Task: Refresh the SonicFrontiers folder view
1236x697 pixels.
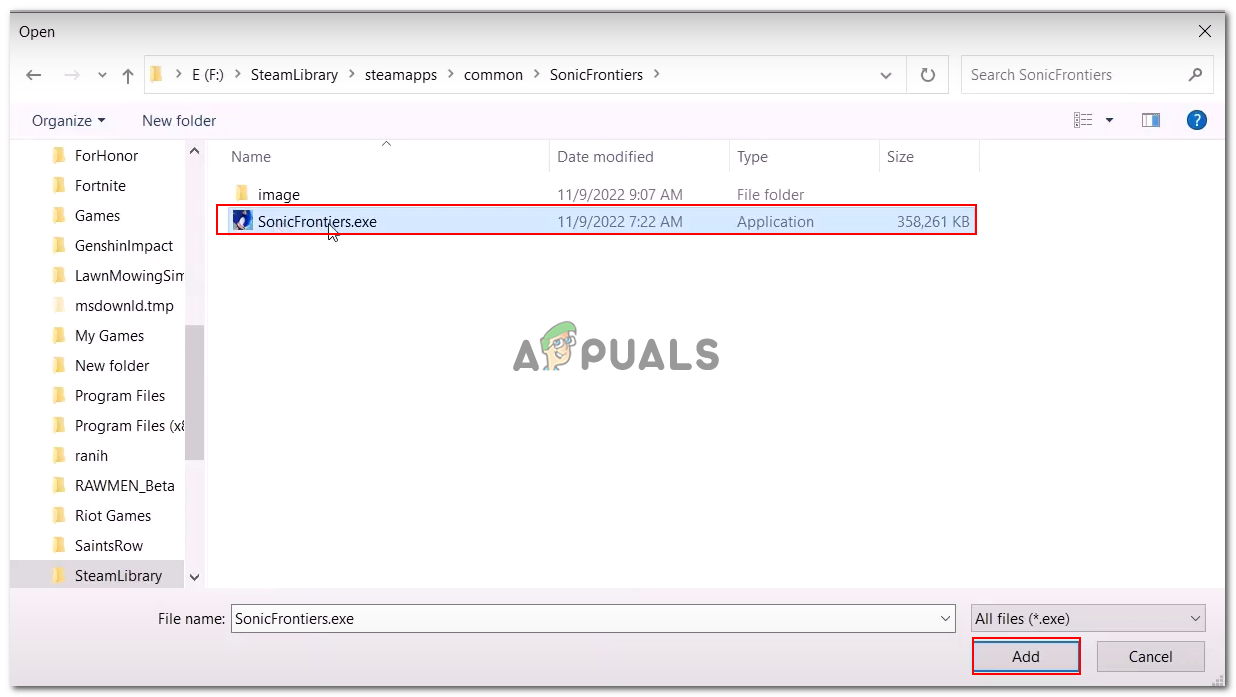Action: point(926,74)
